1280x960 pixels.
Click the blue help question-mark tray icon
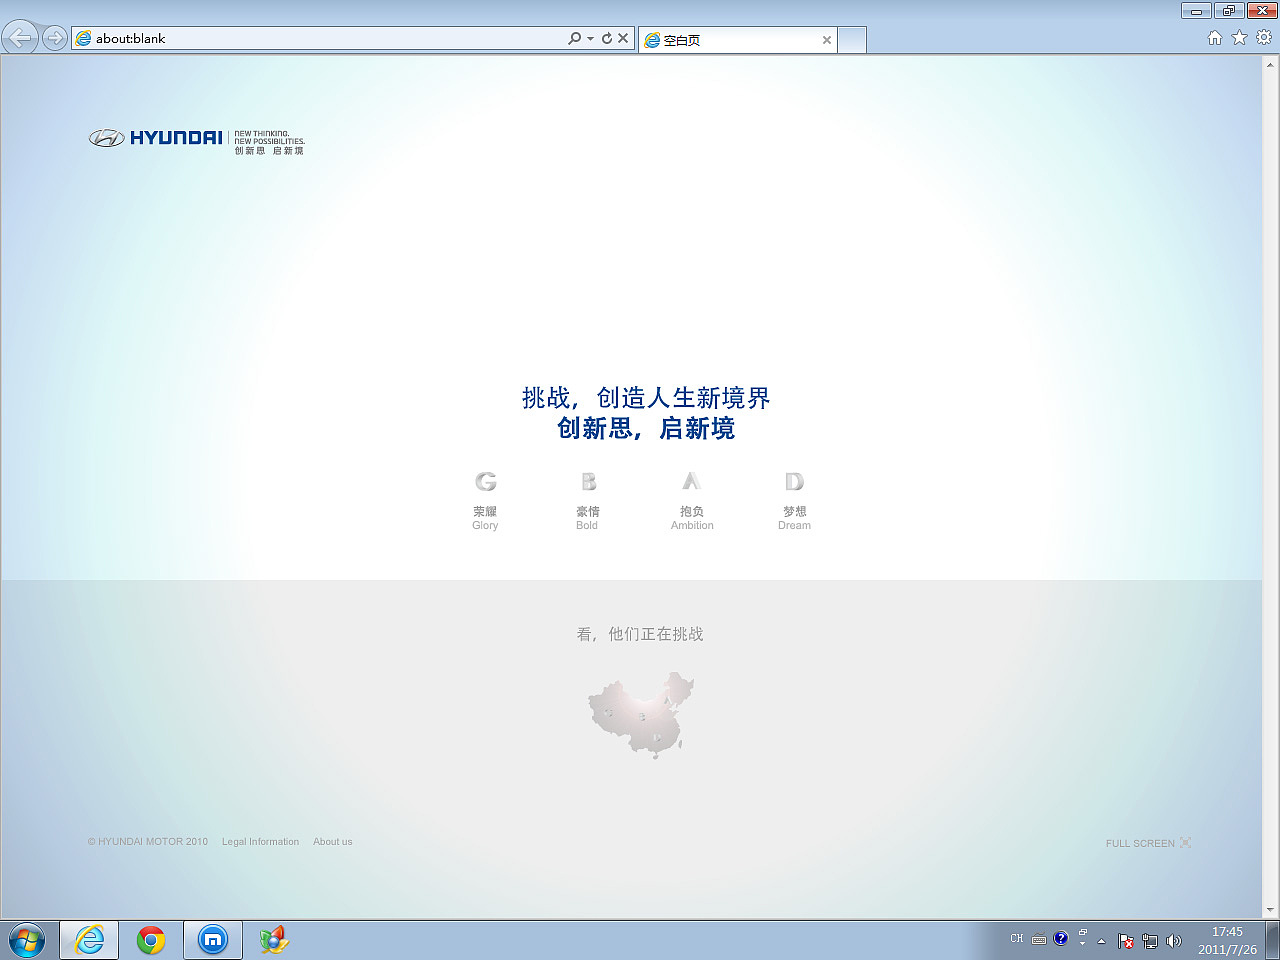1061,938
